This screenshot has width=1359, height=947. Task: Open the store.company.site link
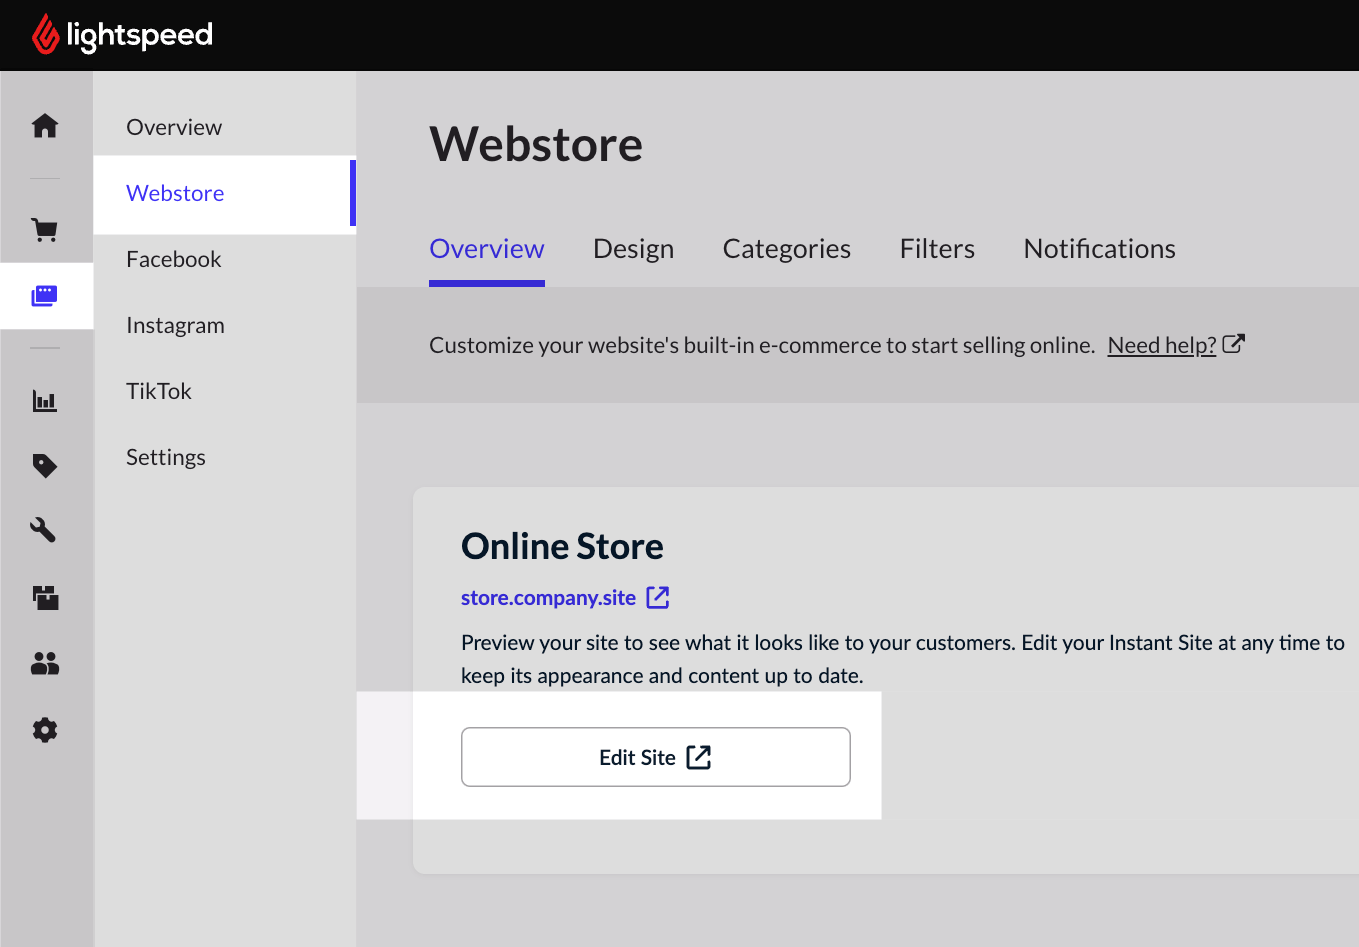548,597
